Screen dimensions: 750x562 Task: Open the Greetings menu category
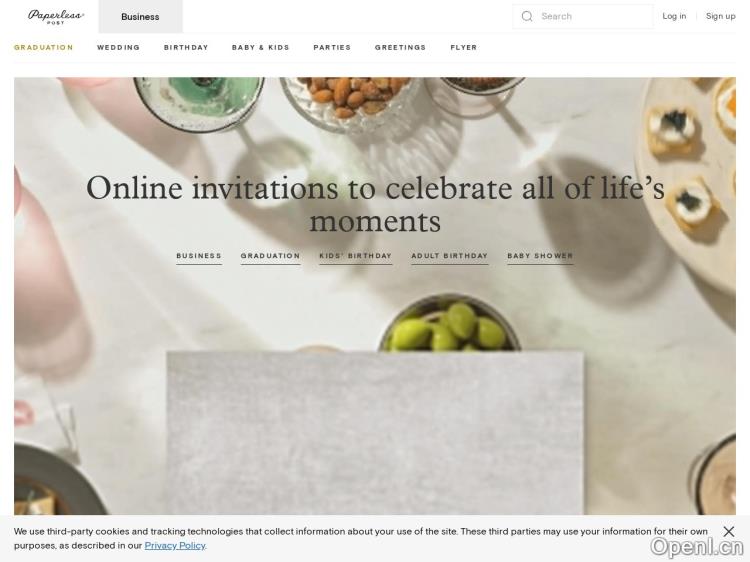click(400, 47)
